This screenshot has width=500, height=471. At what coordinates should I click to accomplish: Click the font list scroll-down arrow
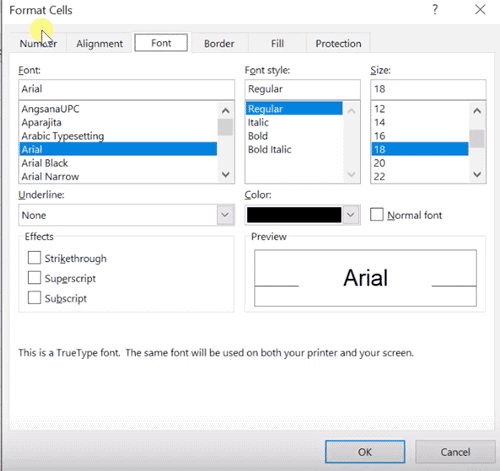(x=226, y=174)
